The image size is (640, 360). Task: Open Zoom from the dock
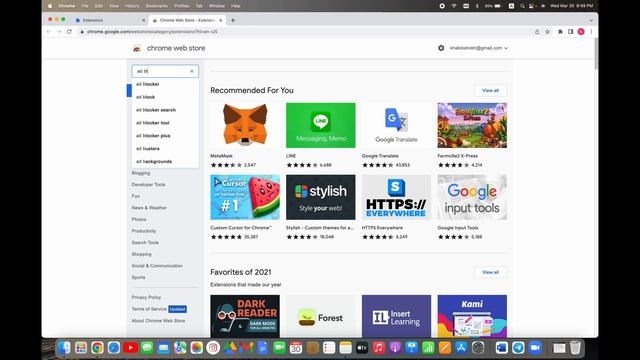(x=535, y=347)
